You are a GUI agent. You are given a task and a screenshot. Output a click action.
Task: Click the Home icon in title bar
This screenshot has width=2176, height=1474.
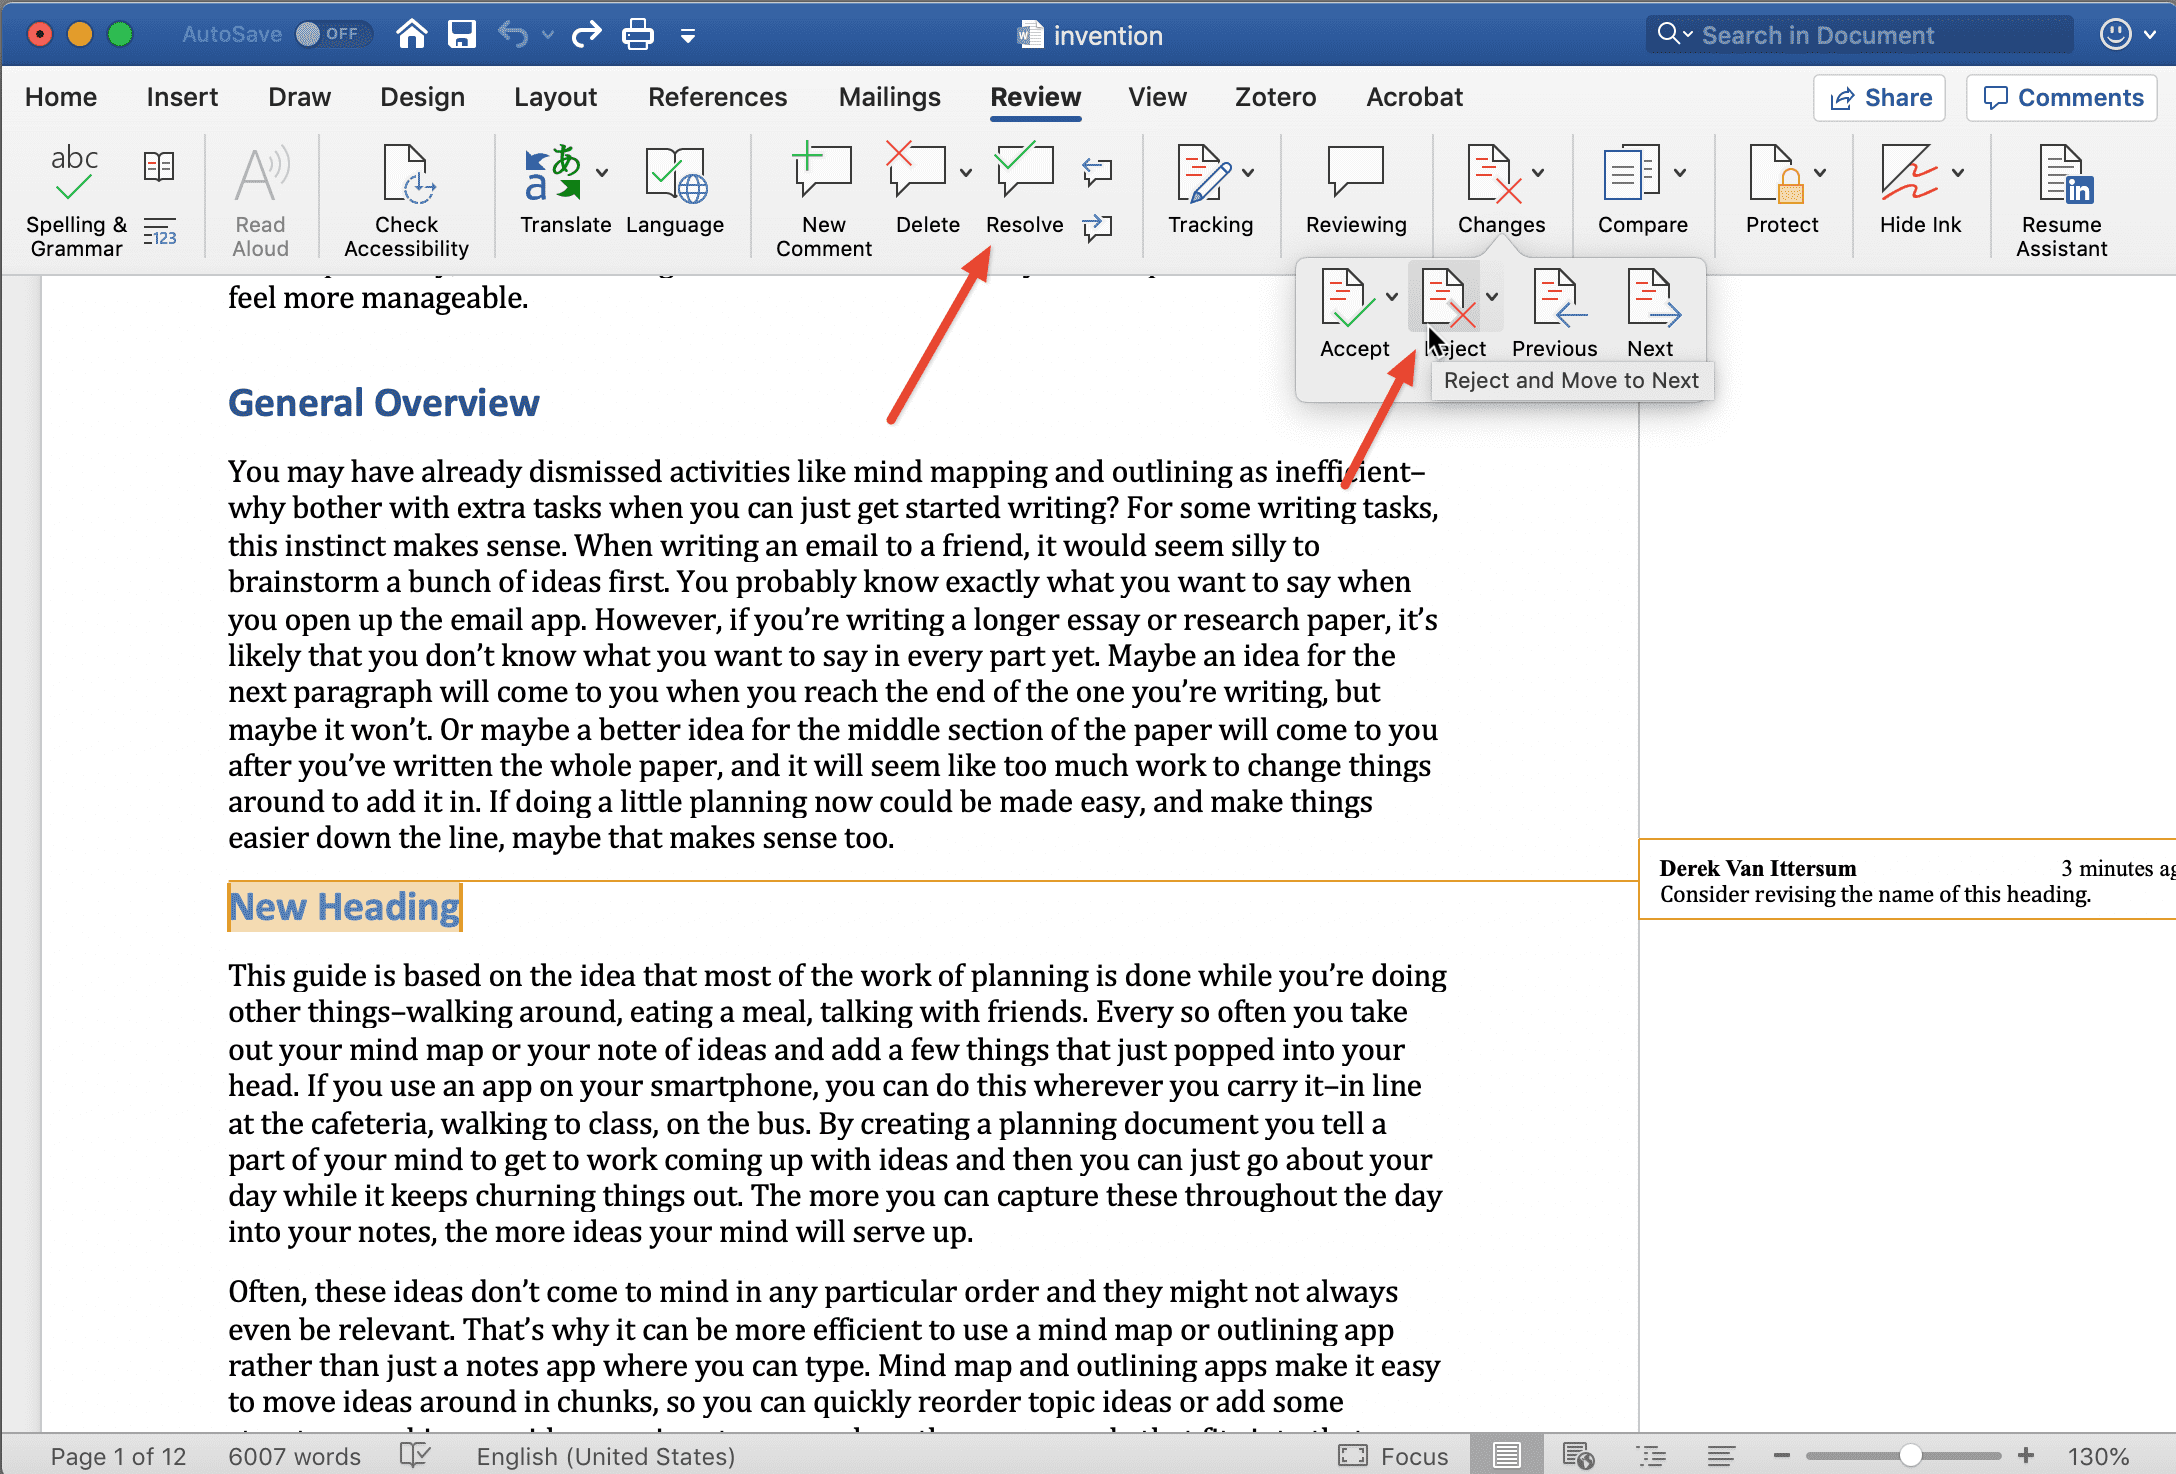point(412,35)
